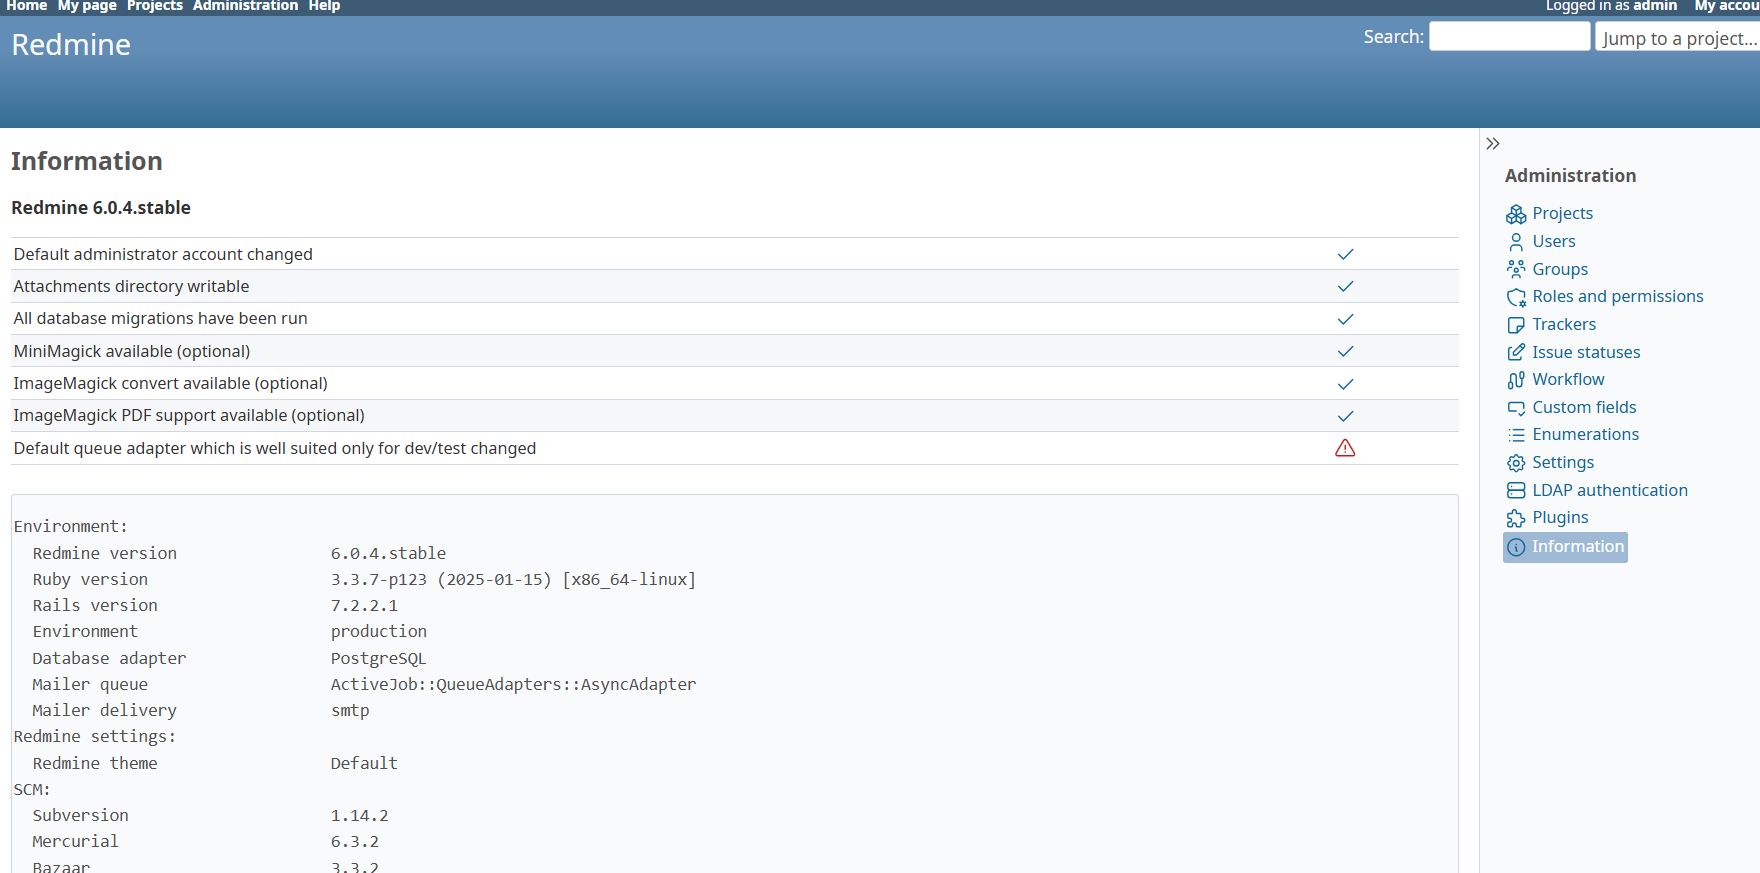Open the Jump to a project dropdown

1677,38
